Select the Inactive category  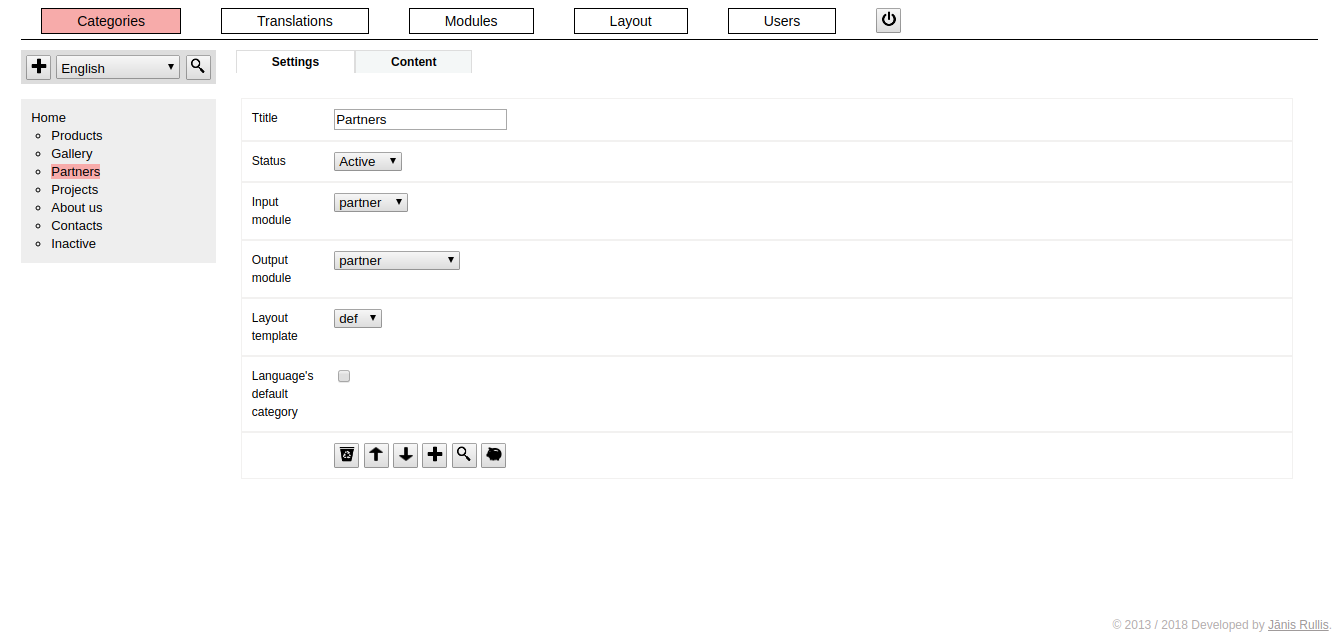pyautogui.click(x=74, y=243)
